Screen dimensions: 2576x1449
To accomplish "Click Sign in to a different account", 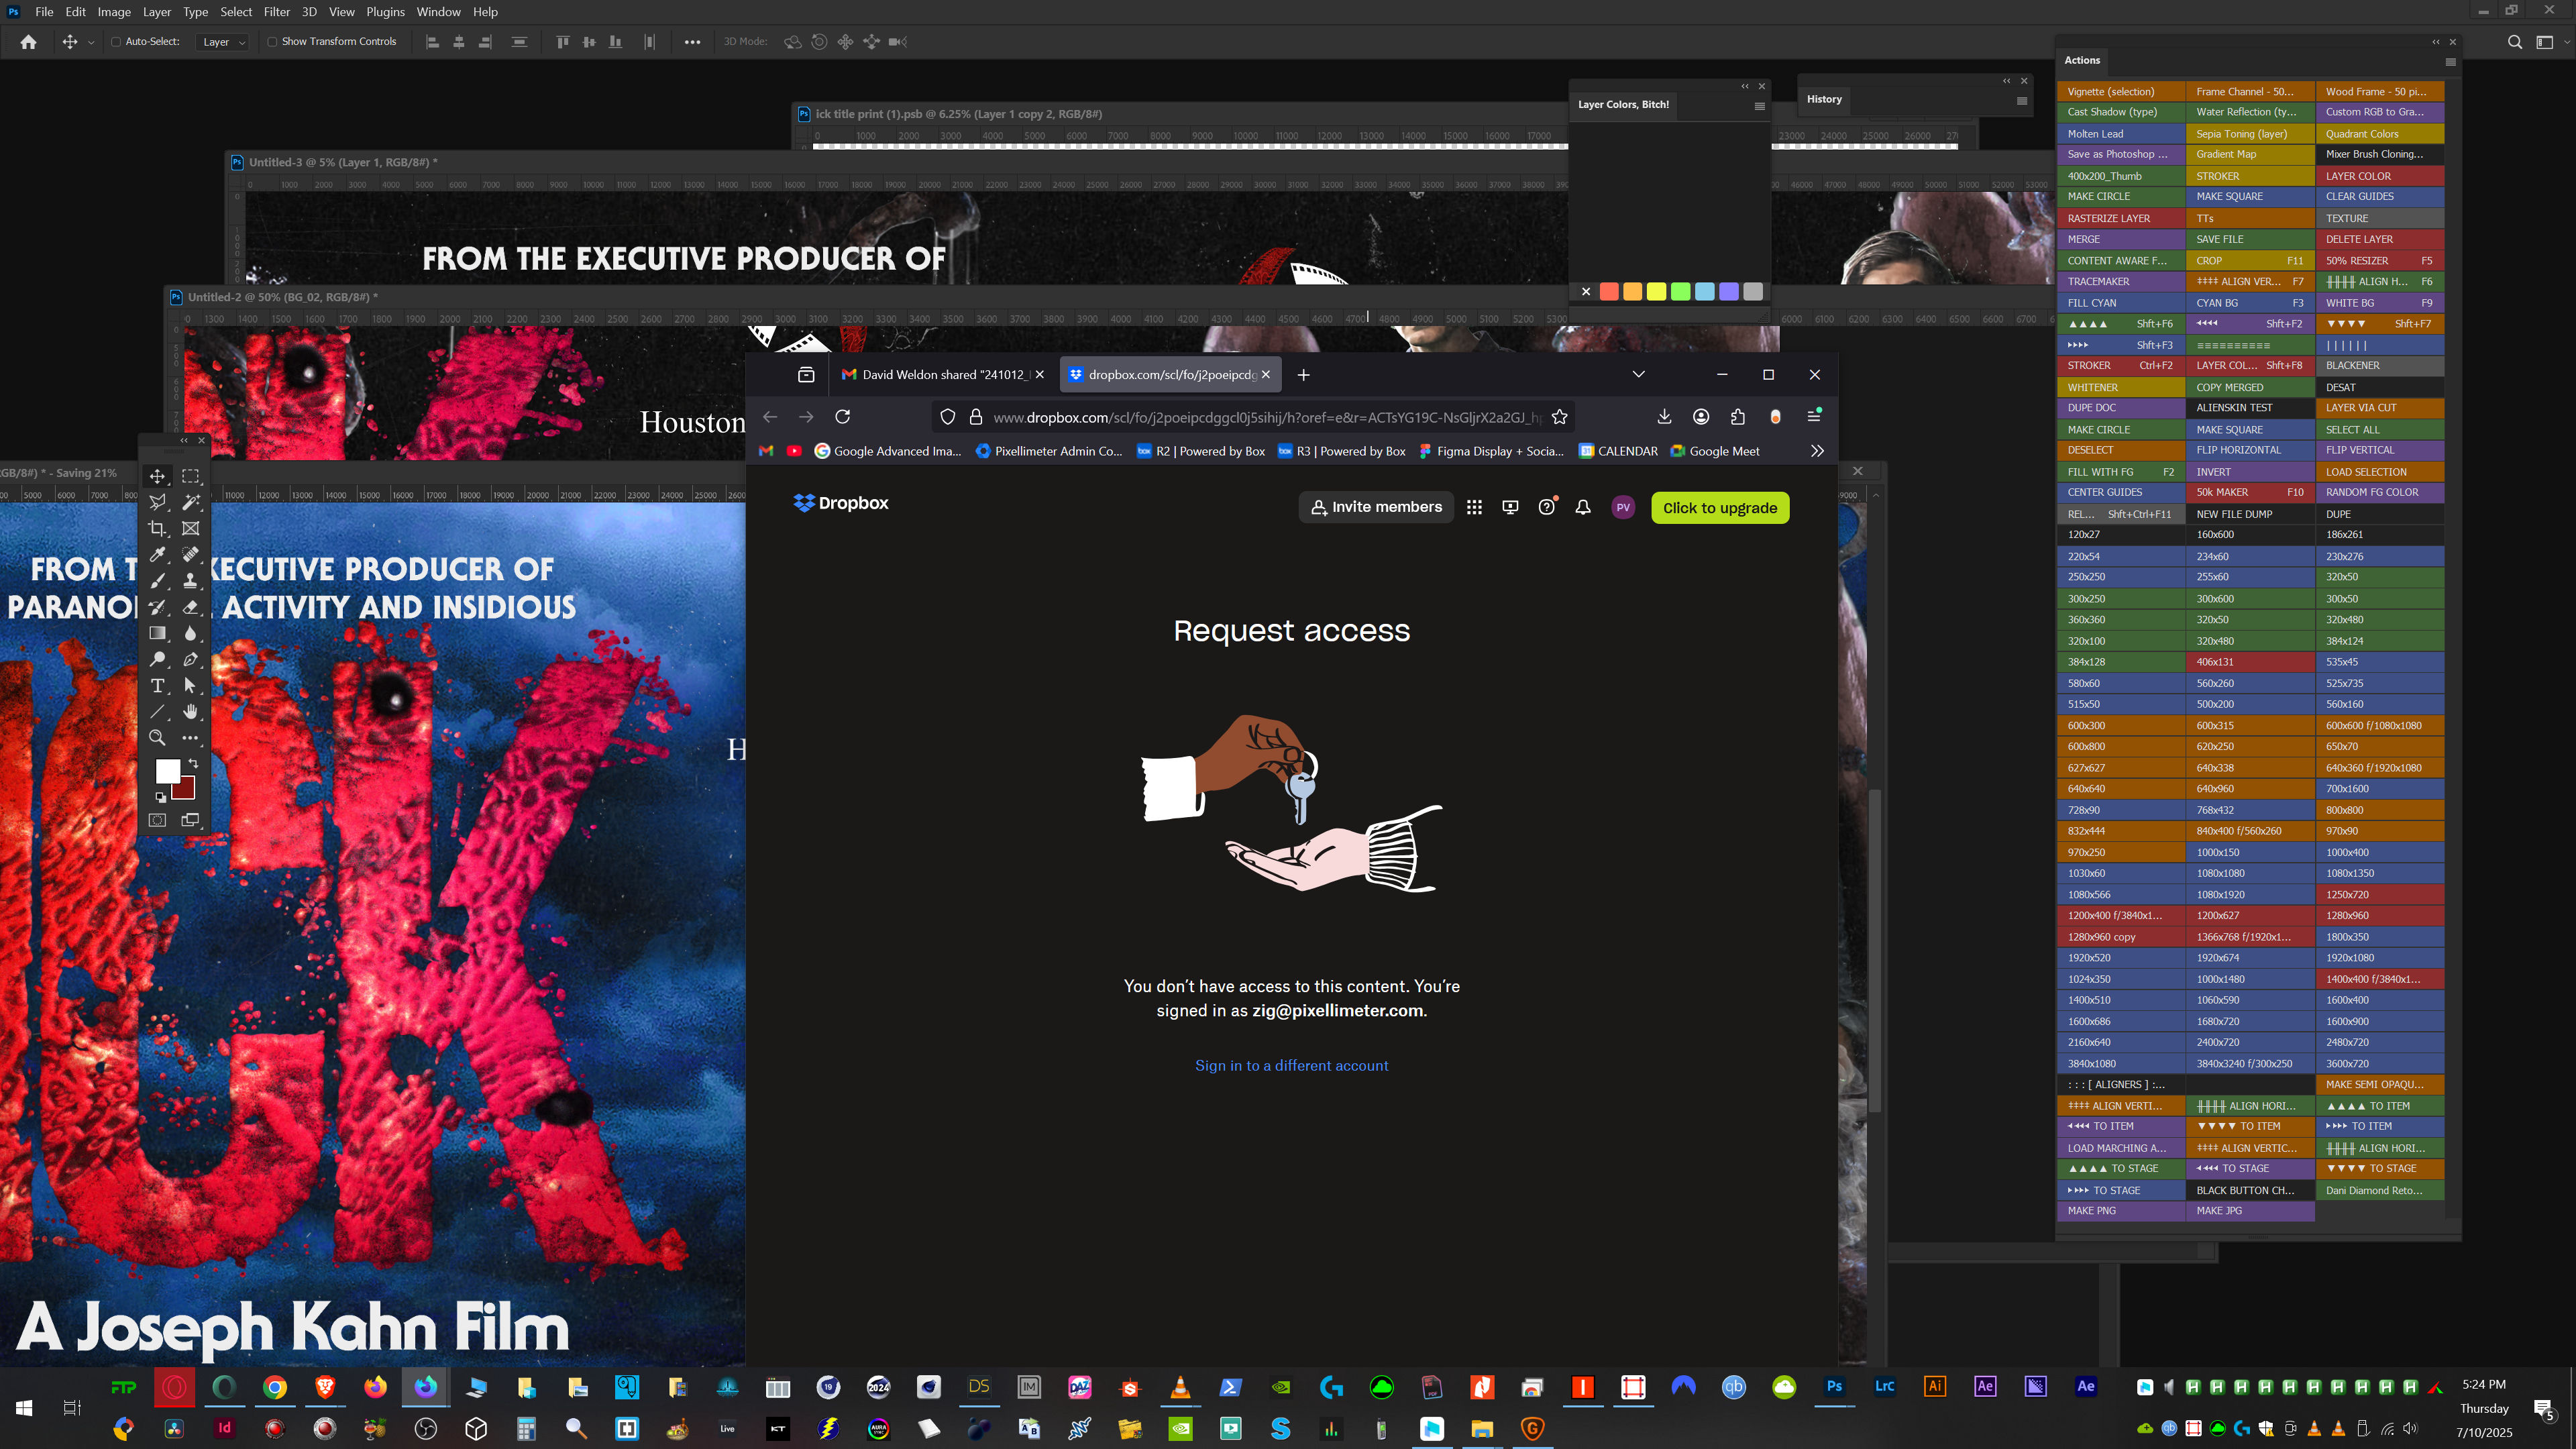I will (x=1291, y=1065).
